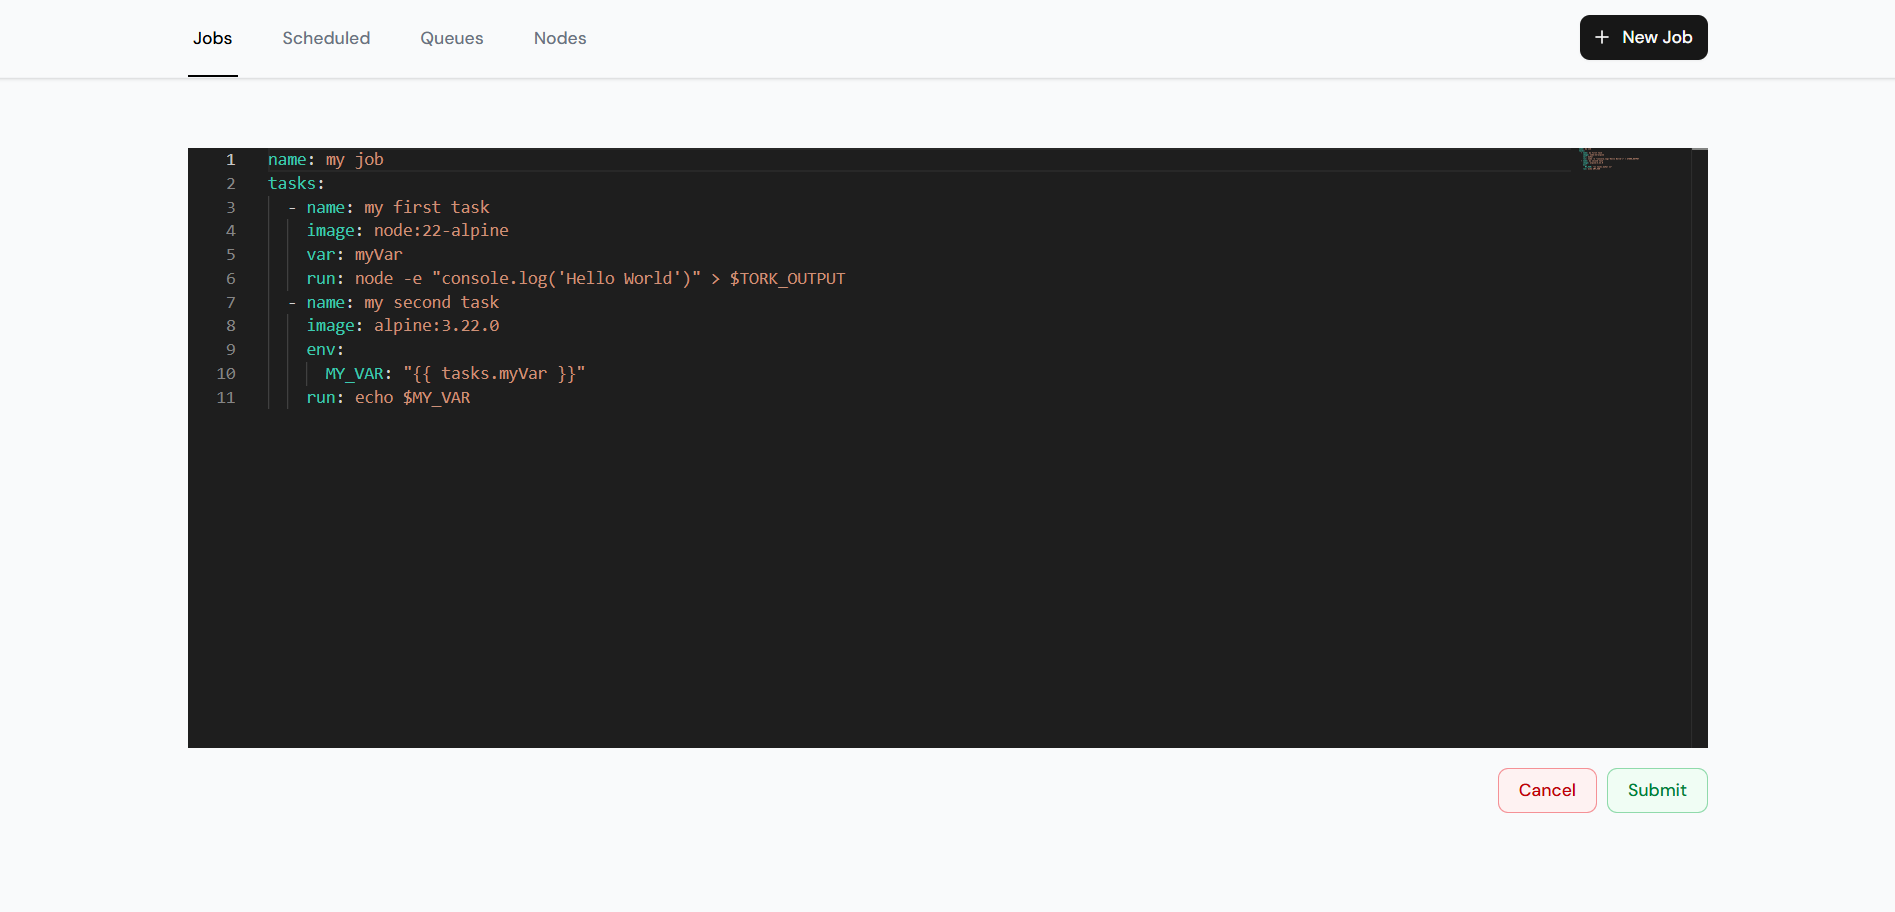Image resolution: width=1895 pixels, height=912 pixels.
Task: Click 'echo $MY_VAR' run command
Action: click(x=412, y=398)
